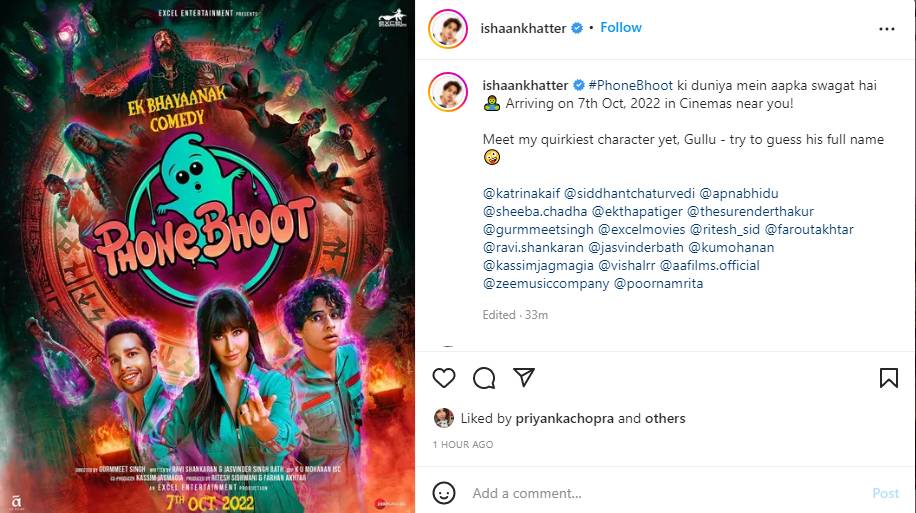Viewport: 916px width, 513px height.
Task: Open the @siddhantchaturvedi mention
Action: coord(629,193)
